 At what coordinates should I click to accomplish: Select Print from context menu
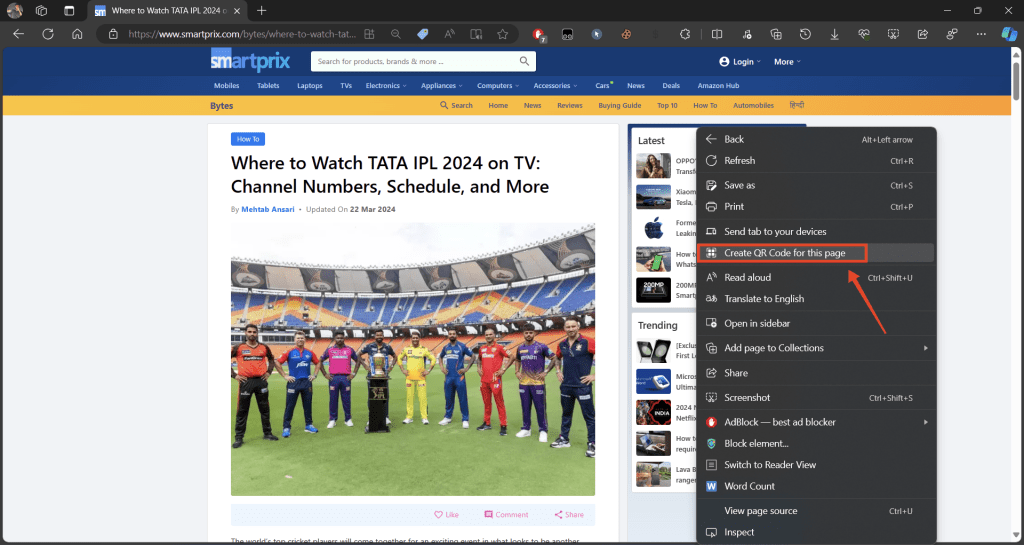coord(816,206)
